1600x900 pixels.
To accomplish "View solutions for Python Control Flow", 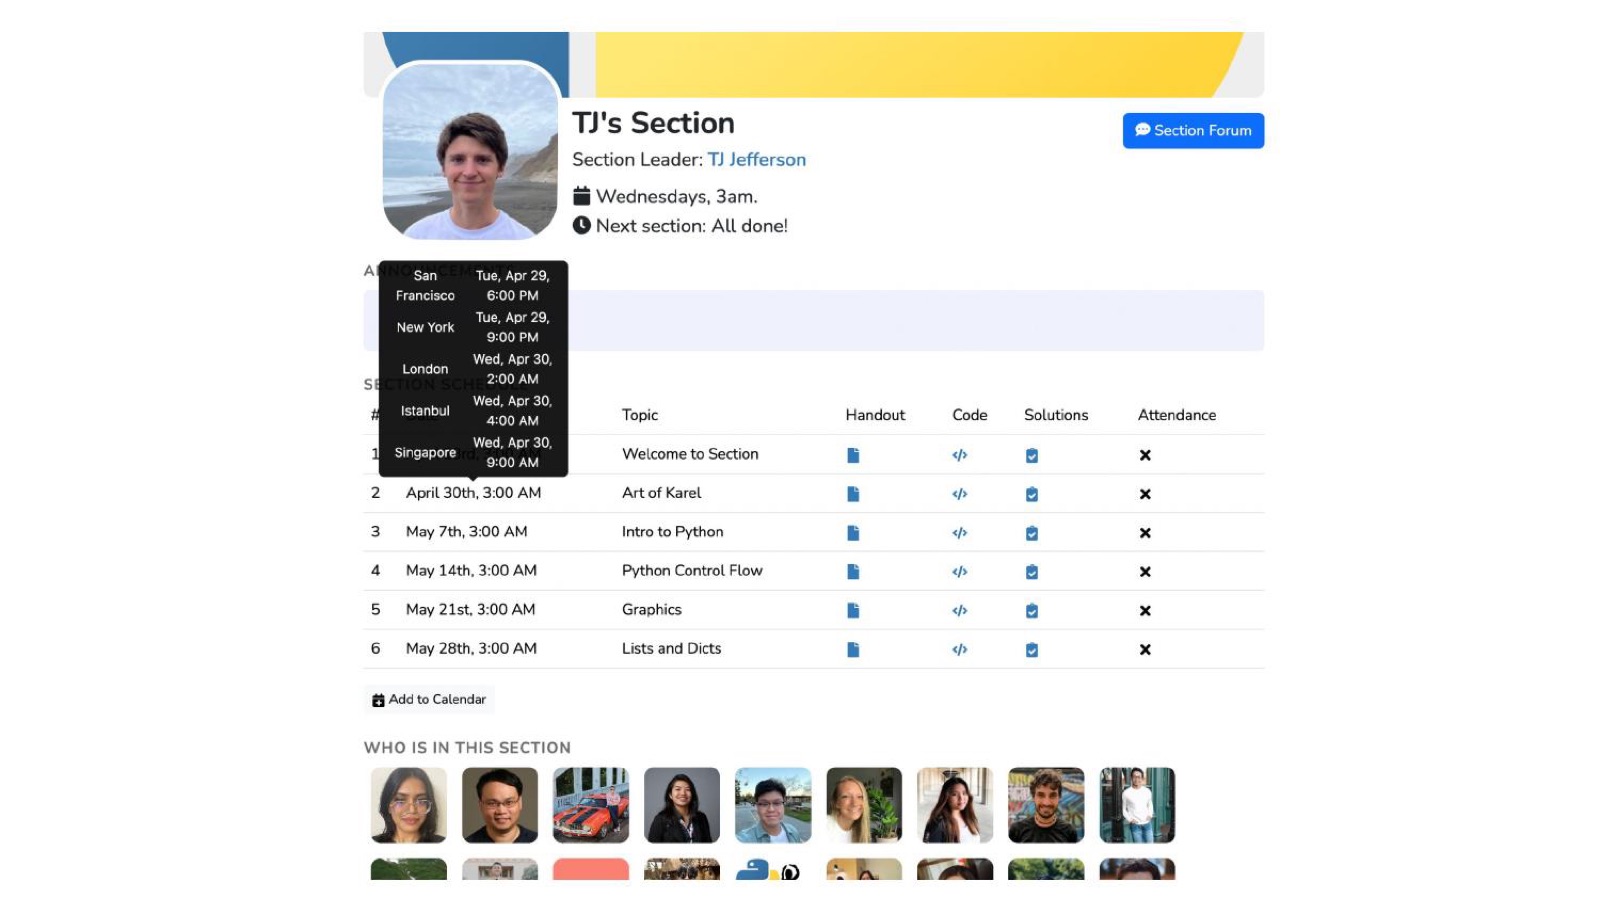I will (1032, 572).
